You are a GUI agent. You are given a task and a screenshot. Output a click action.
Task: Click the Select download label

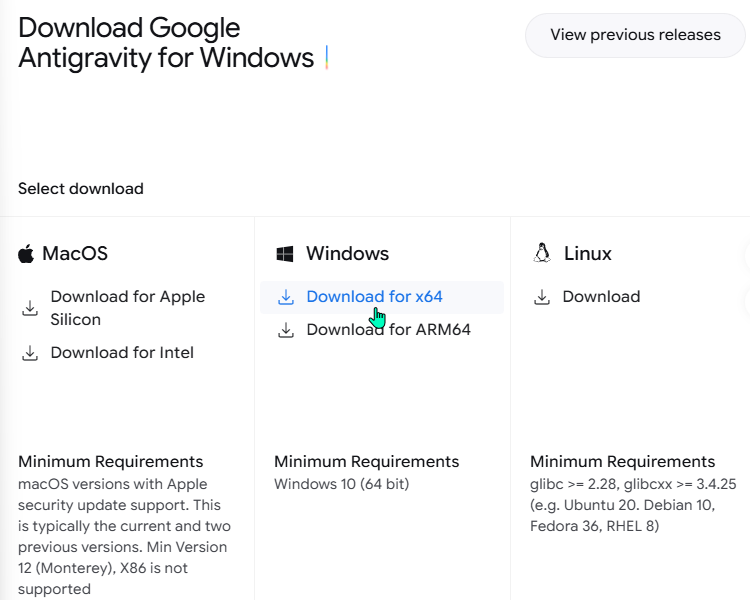(81, 189)
